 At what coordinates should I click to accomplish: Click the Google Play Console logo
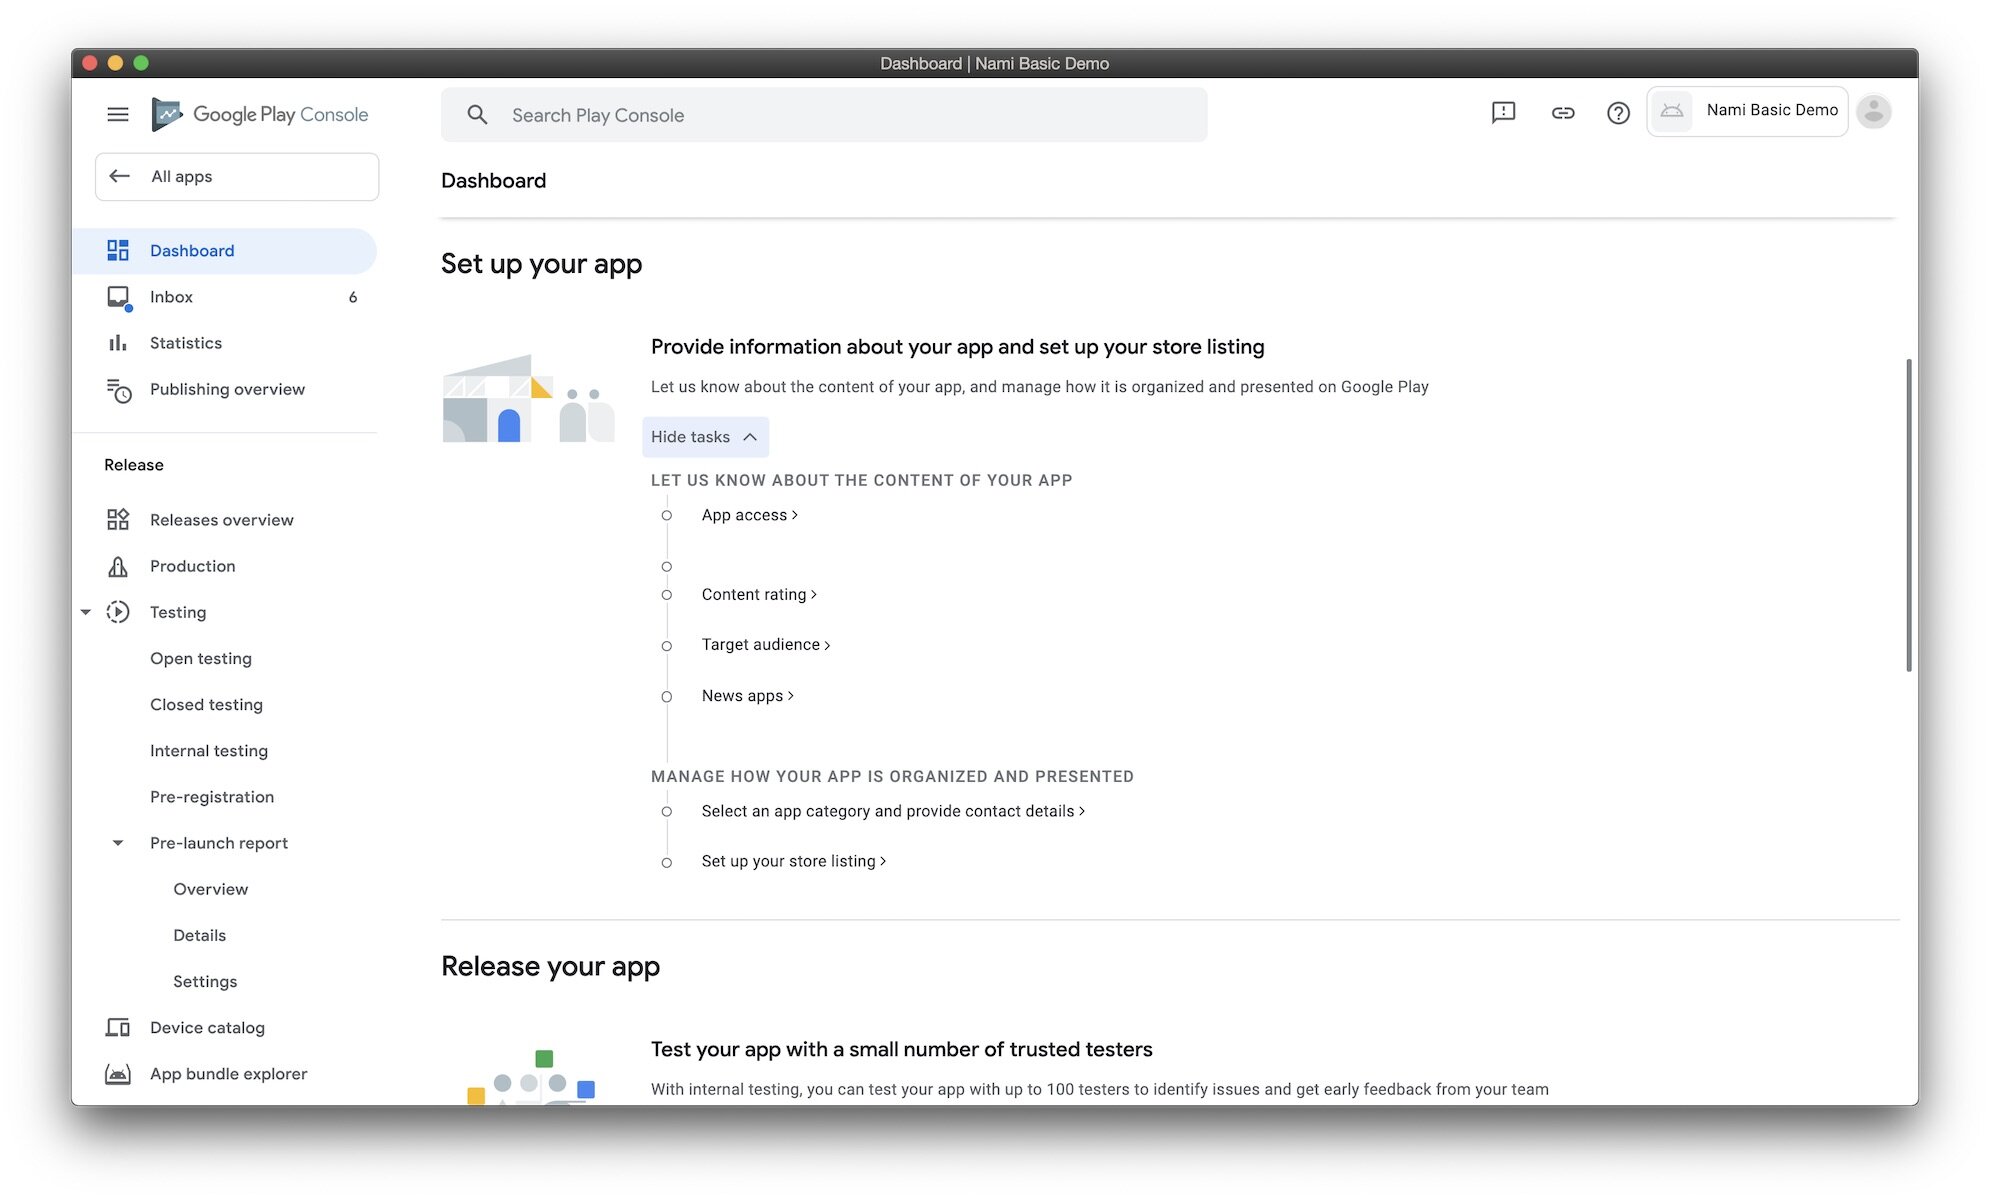(x=260, y=114)
